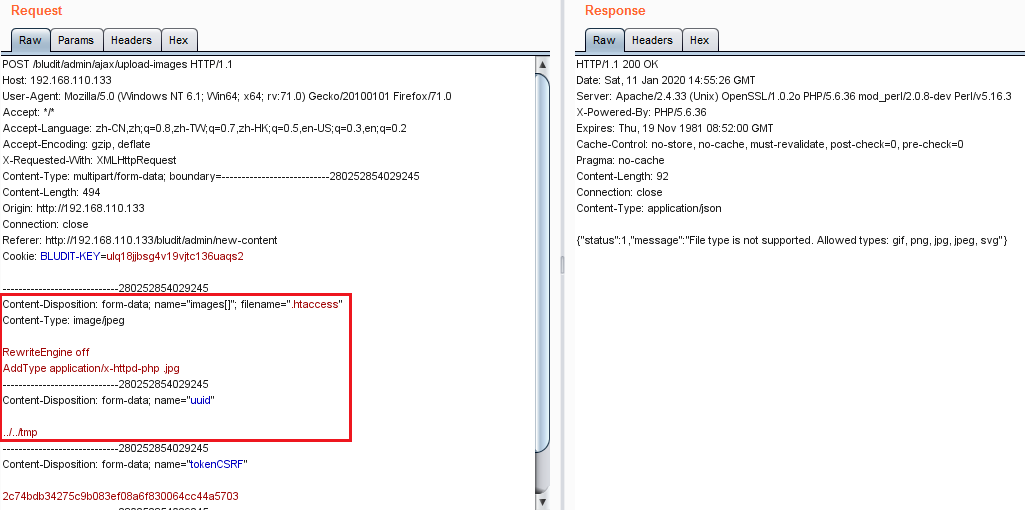The height and width of the screenshot is (510, 1025).
Task: Click the Connection: close request header
Action: 46,224
